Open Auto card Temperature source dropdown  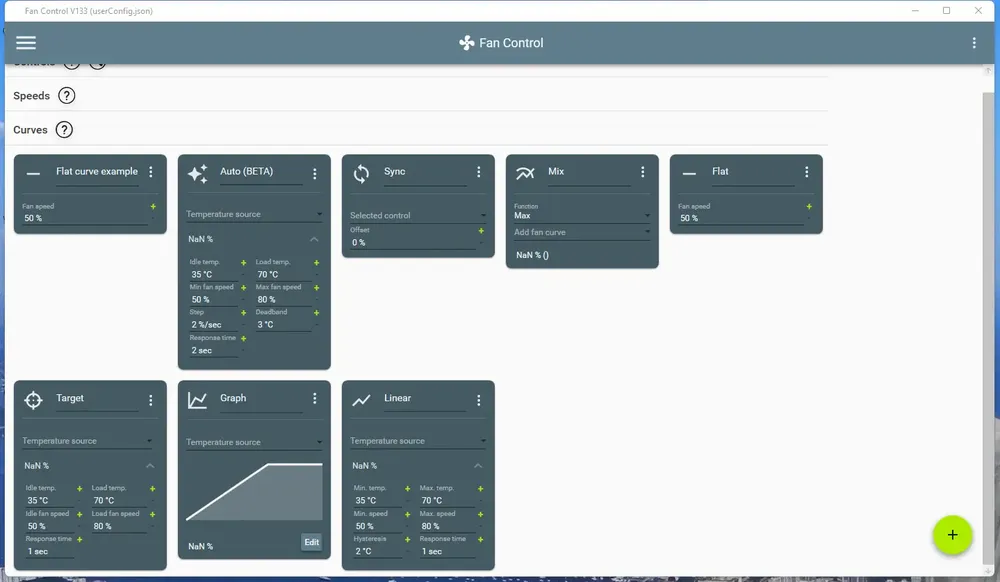(254, 214)
